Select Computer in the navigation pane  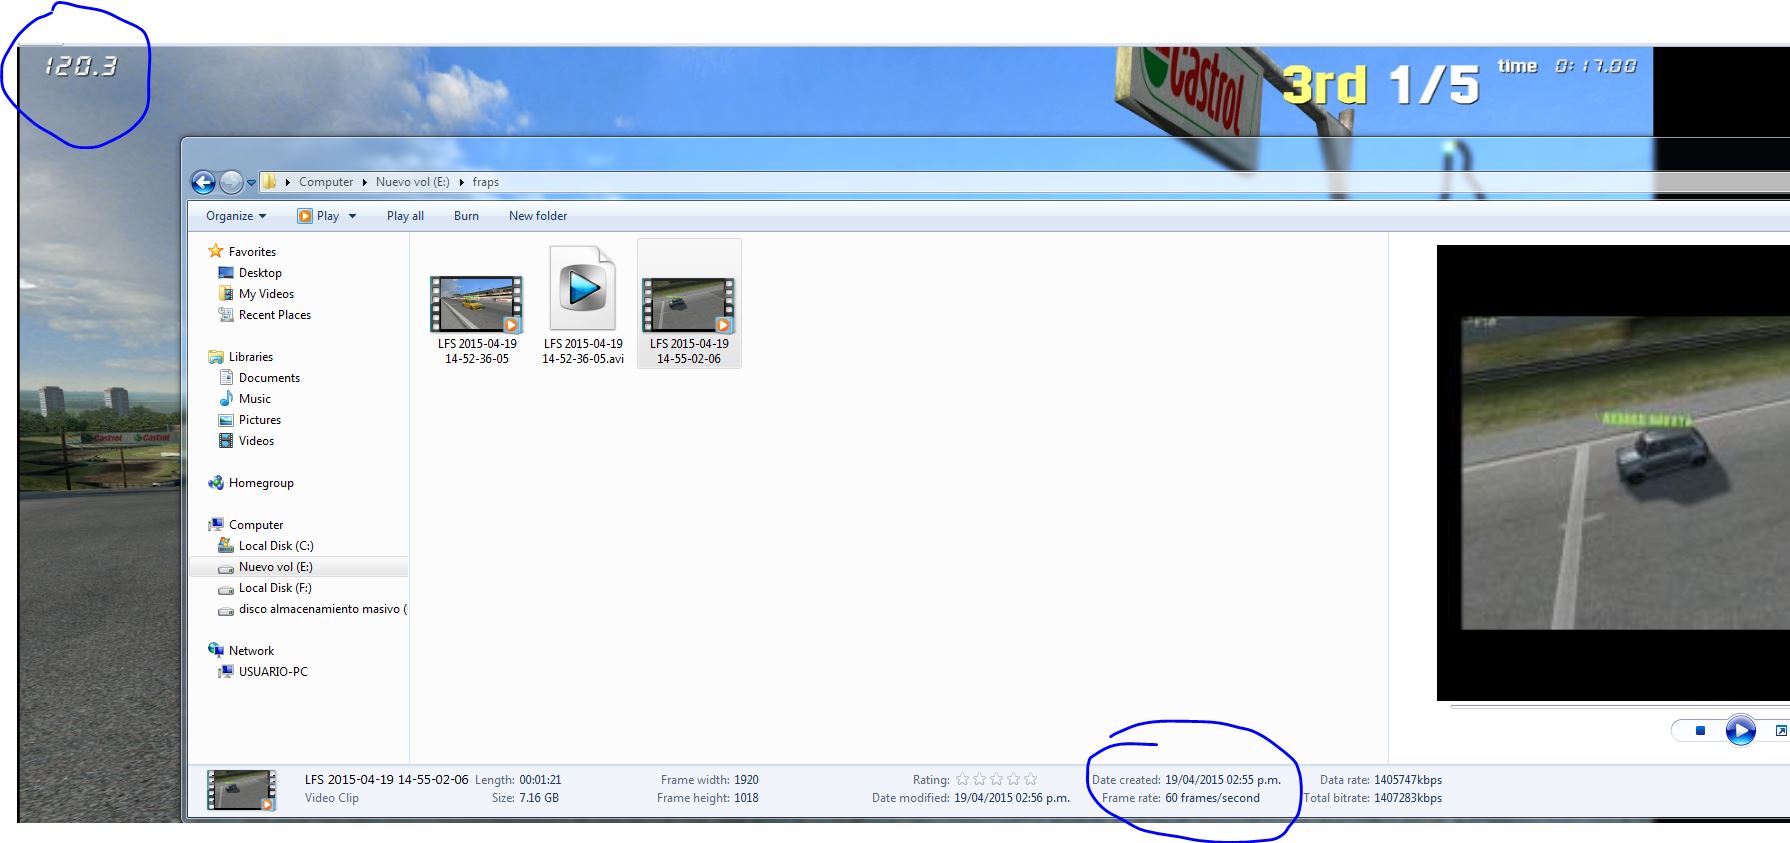(x=256, y=525)
